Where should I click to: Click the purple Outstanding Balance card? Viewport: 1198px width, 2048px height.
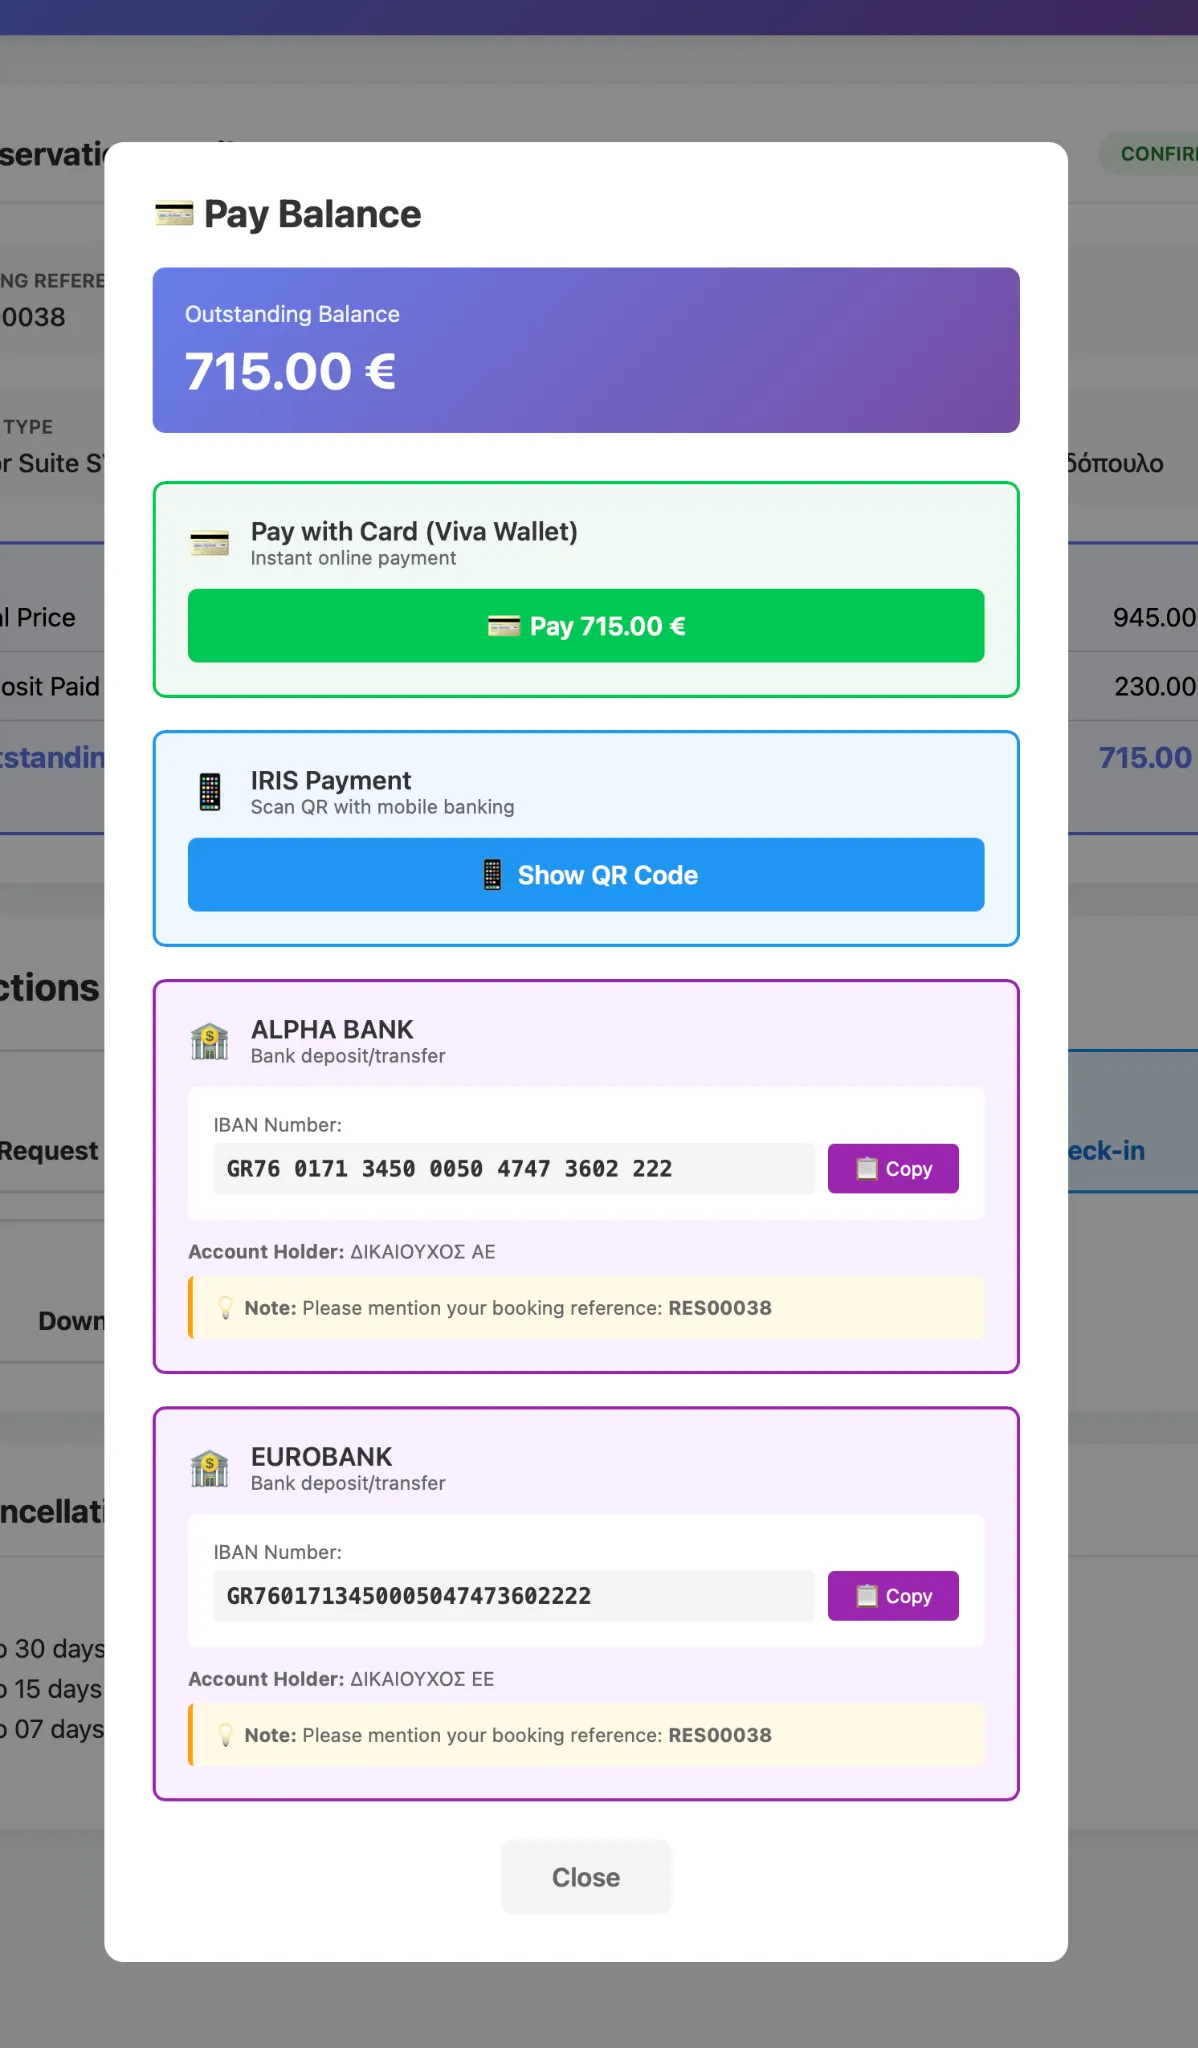tap(586, 349)
